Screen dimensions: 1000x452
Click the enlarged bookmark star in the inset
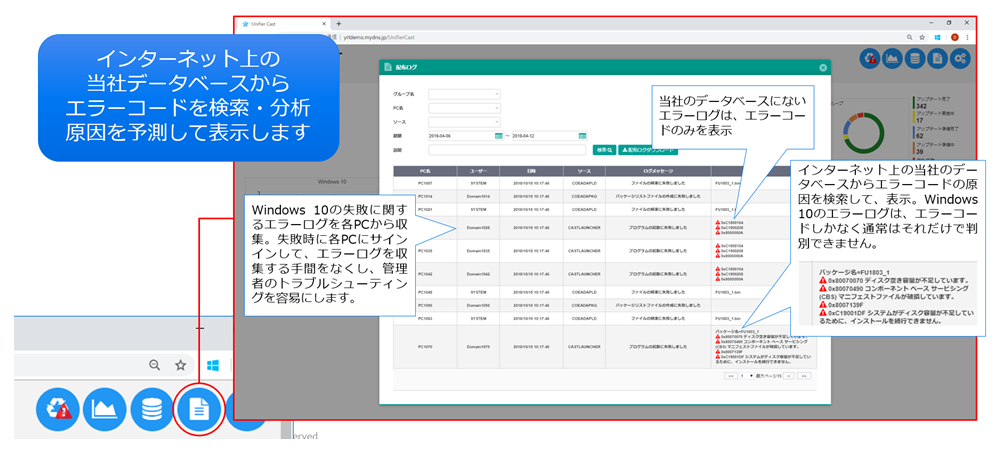pos(180,365)
